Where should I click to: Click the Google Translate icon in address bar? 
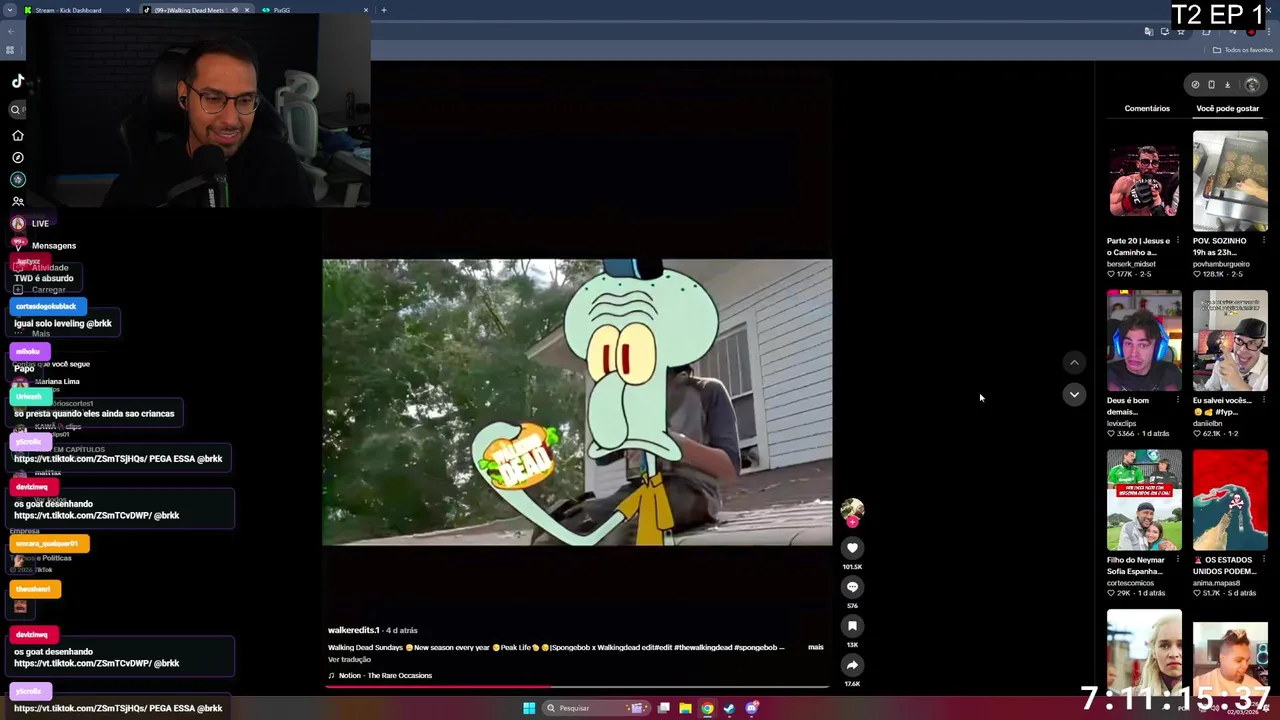1149,31
